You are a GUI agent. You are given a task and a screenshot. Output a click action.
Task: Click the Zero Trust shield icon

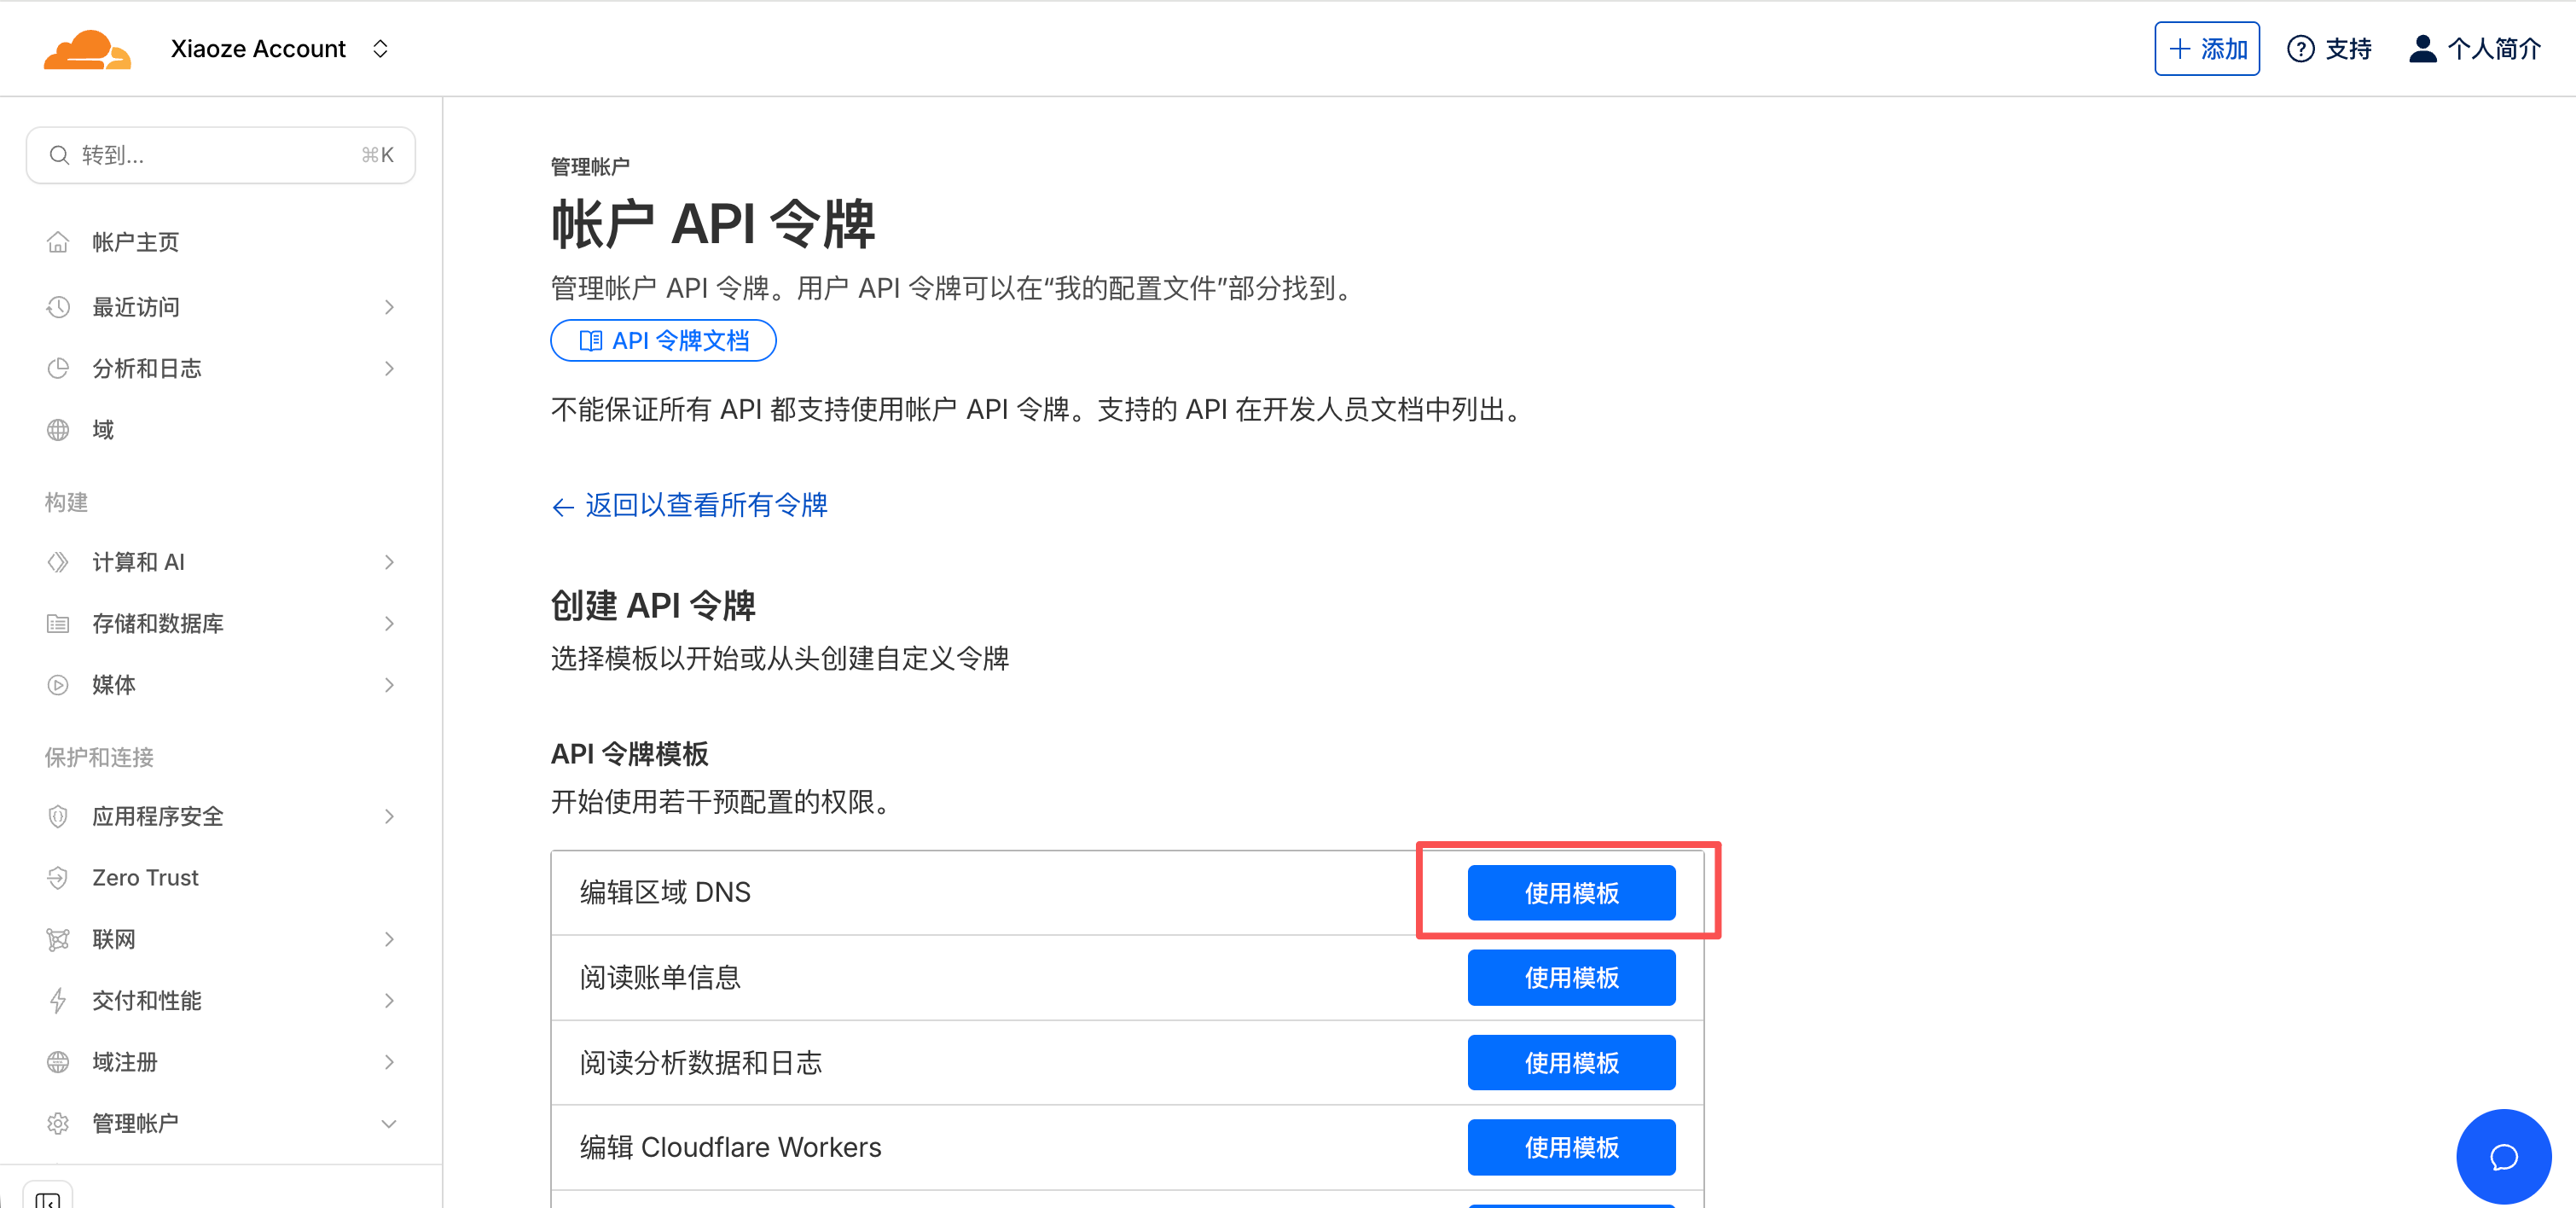(58, 877)
